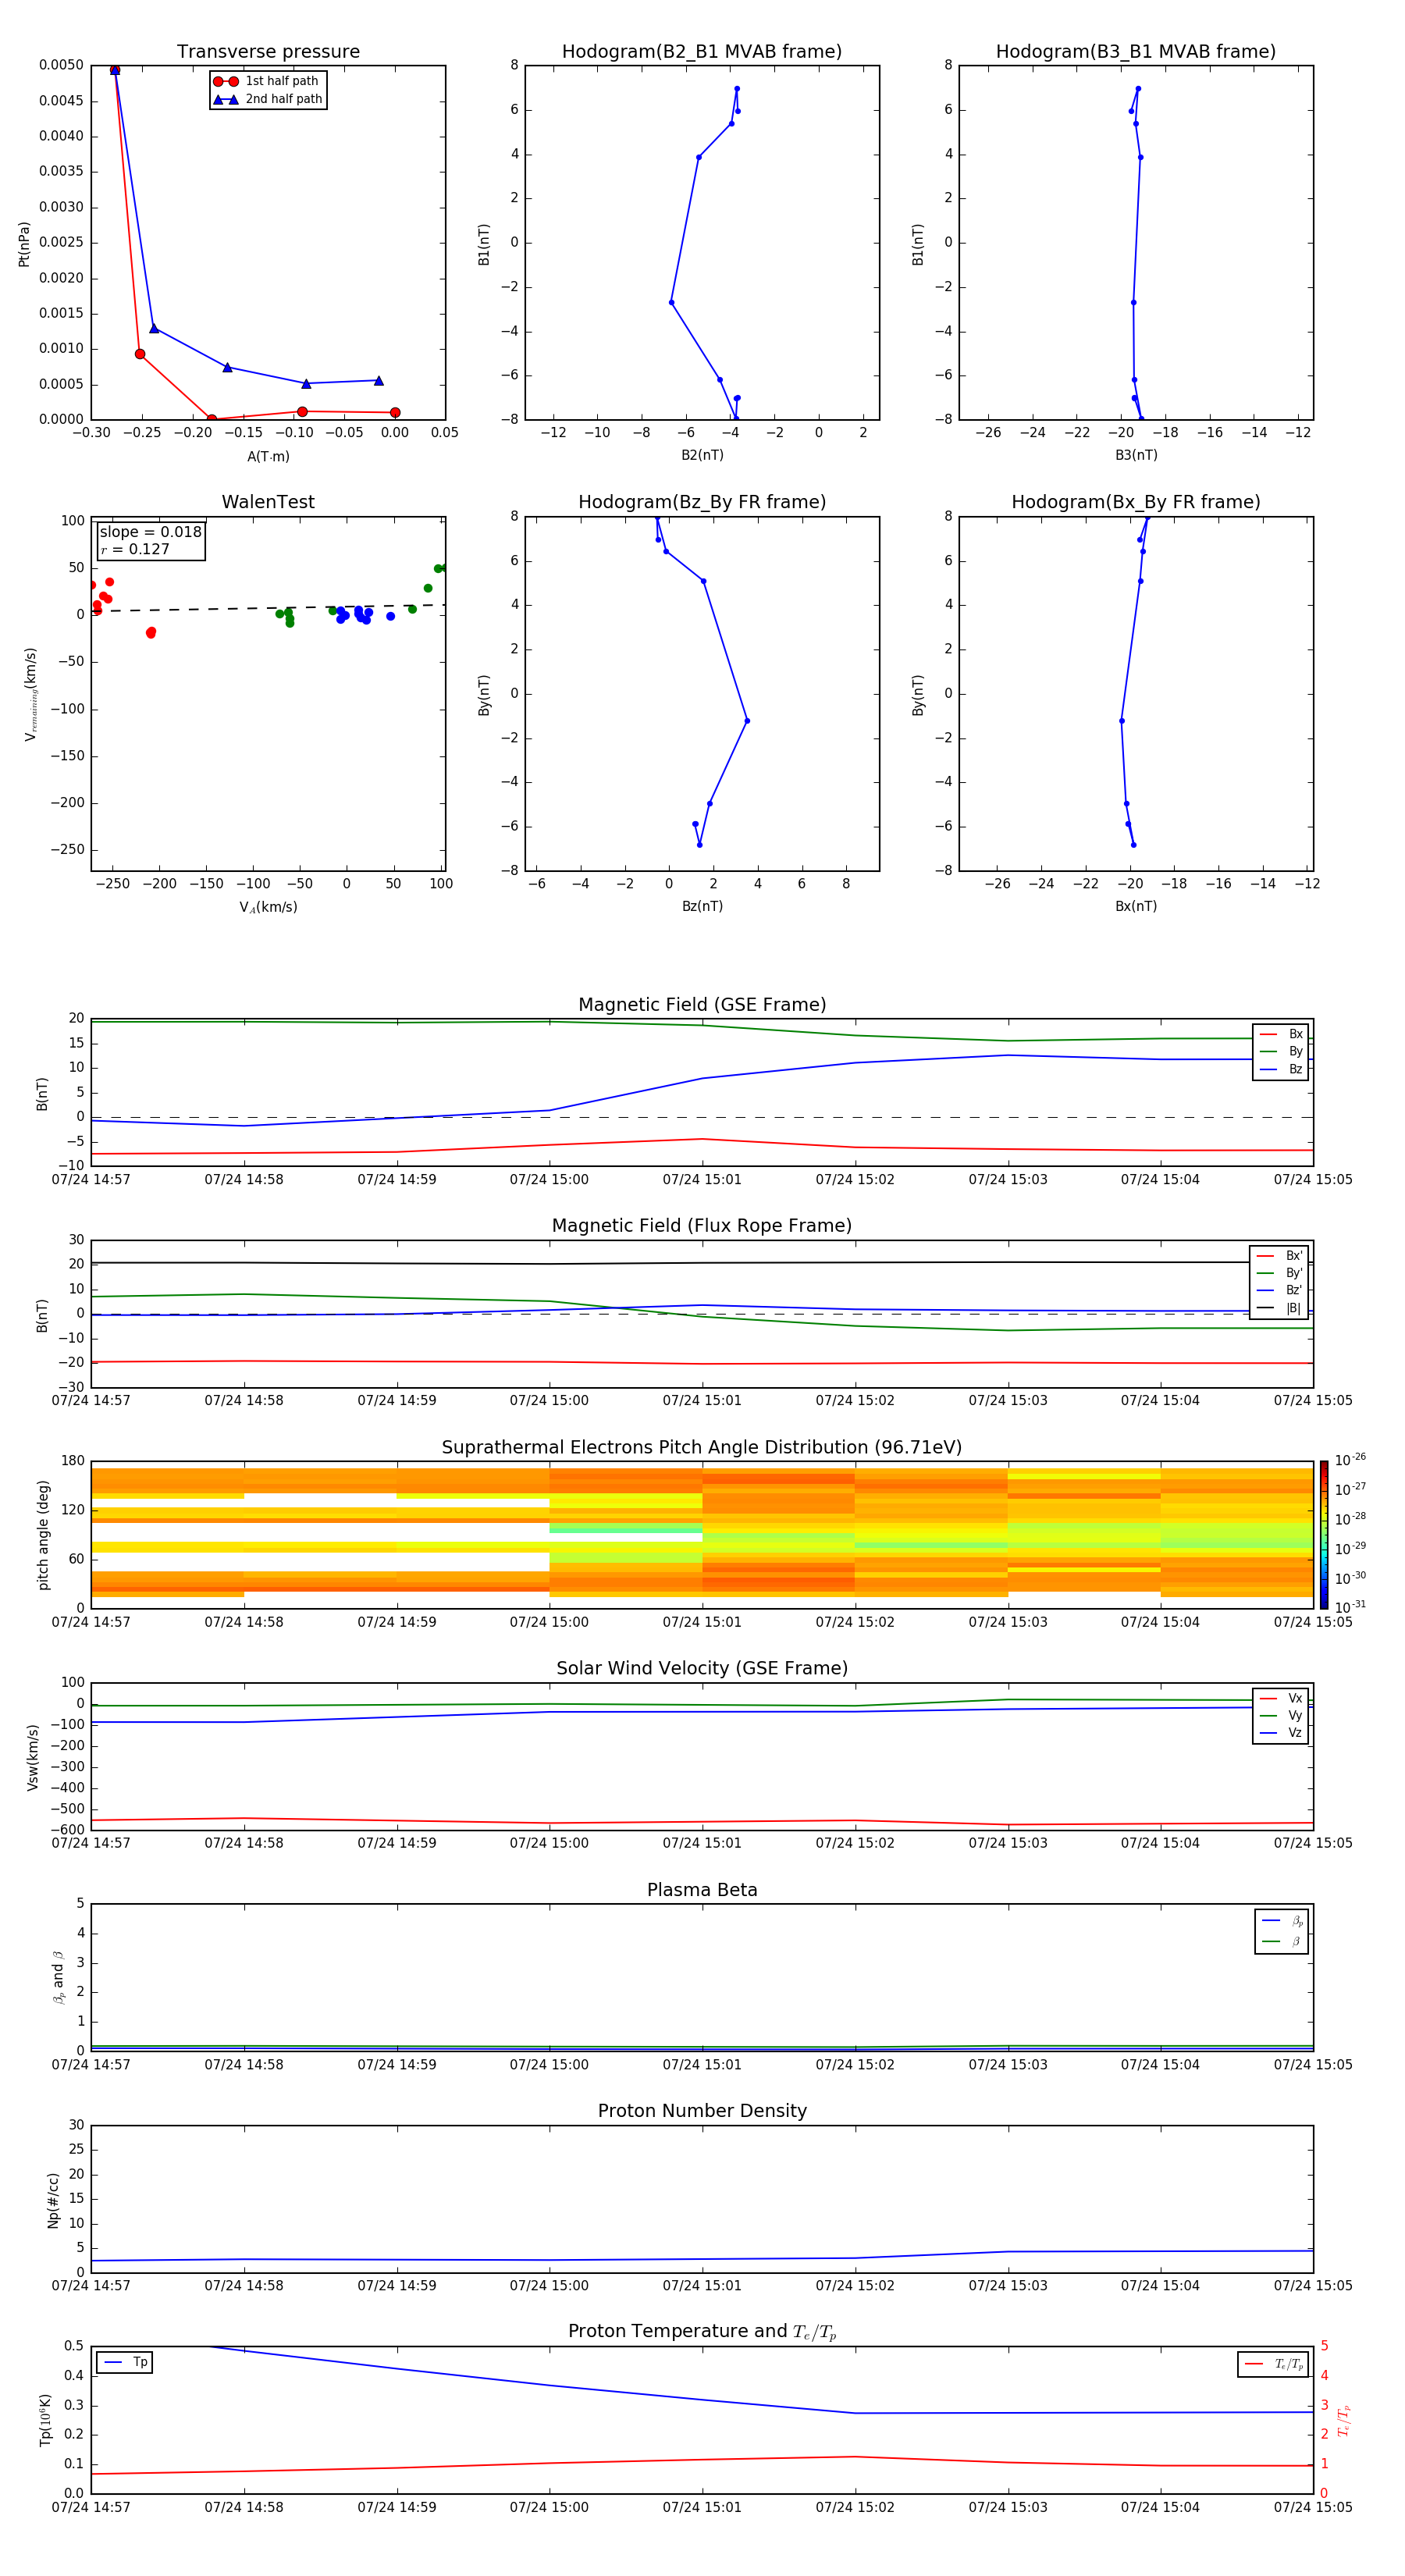
Task: Select the "B3(nT)" x-axis label
Action: [x=1136, y=455]
